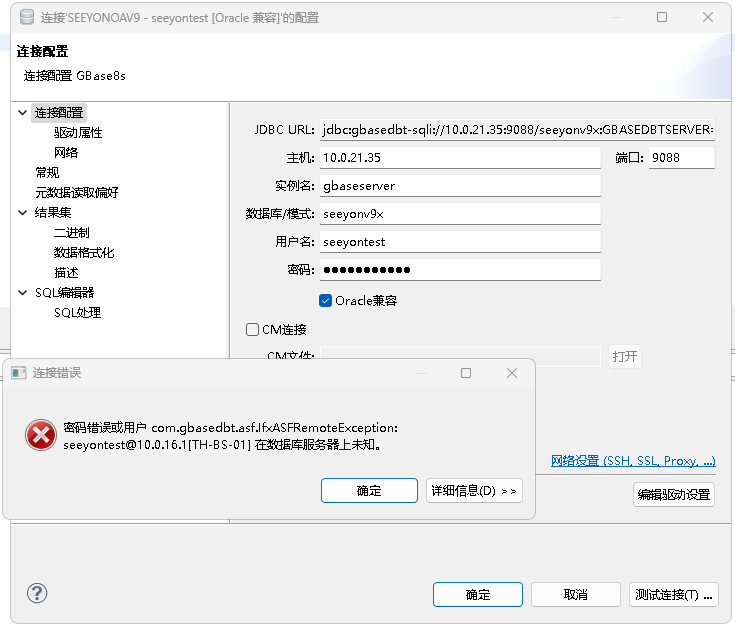The width and height of the screenshot is (735, 625).
Task: Open the SQL处理 settings page
Action: (x=77, y=313)
